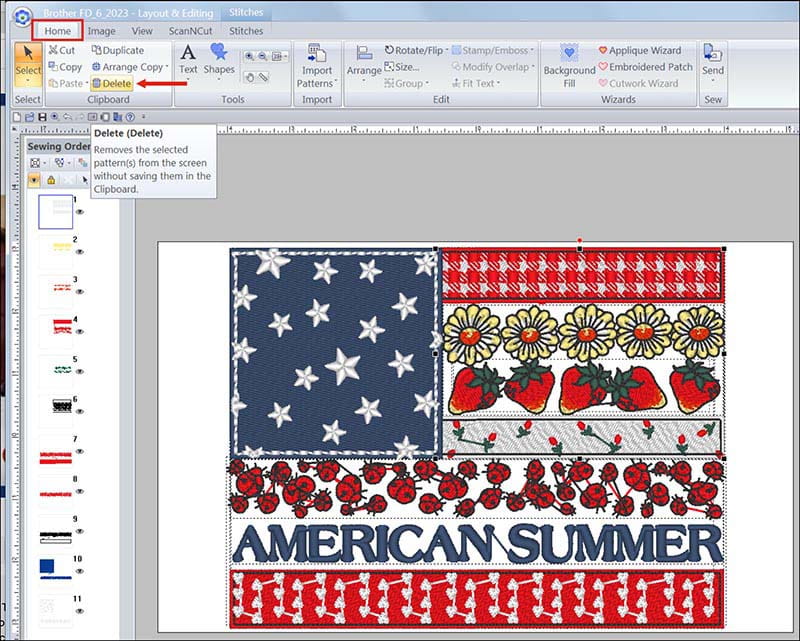Select the Text tool
The height and width of the screenshot is (641, 800).
point(188,60)
